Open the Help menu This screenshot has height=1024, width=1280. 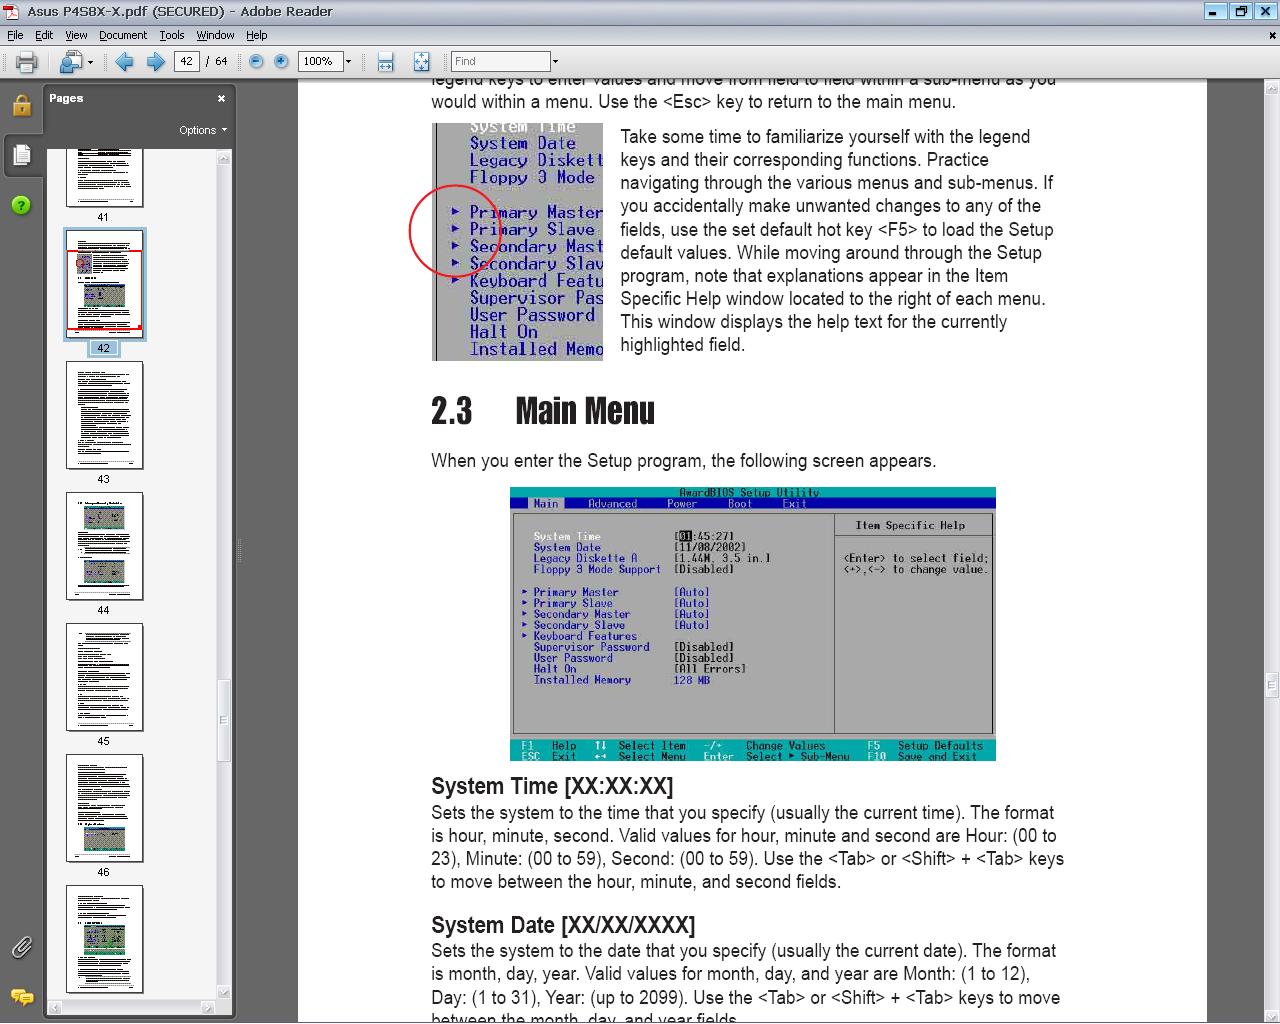257,35
